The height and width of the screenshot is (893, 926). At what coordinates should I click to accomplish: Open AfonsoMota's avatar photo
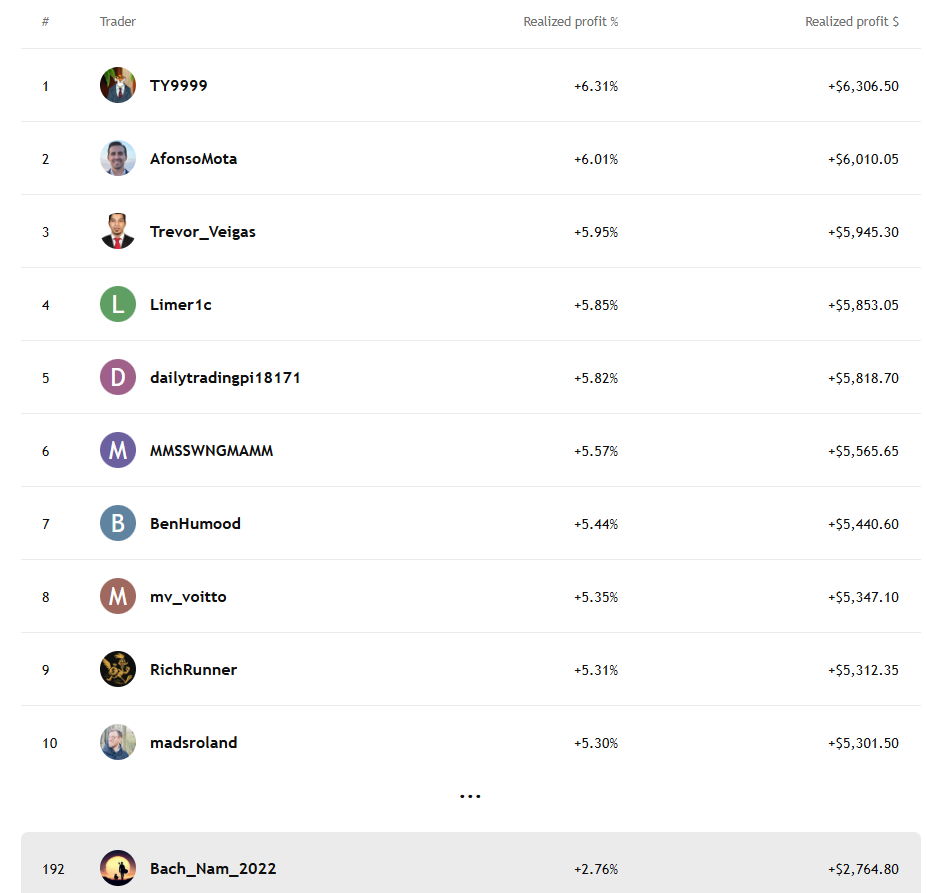118,158
